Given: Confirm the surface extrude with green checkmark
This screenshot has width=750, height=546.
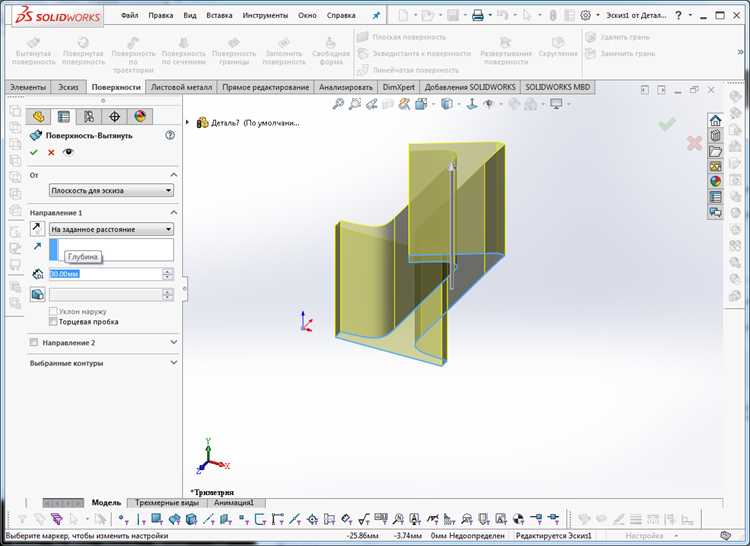Looking at the screenshot, I should [33, 153].
